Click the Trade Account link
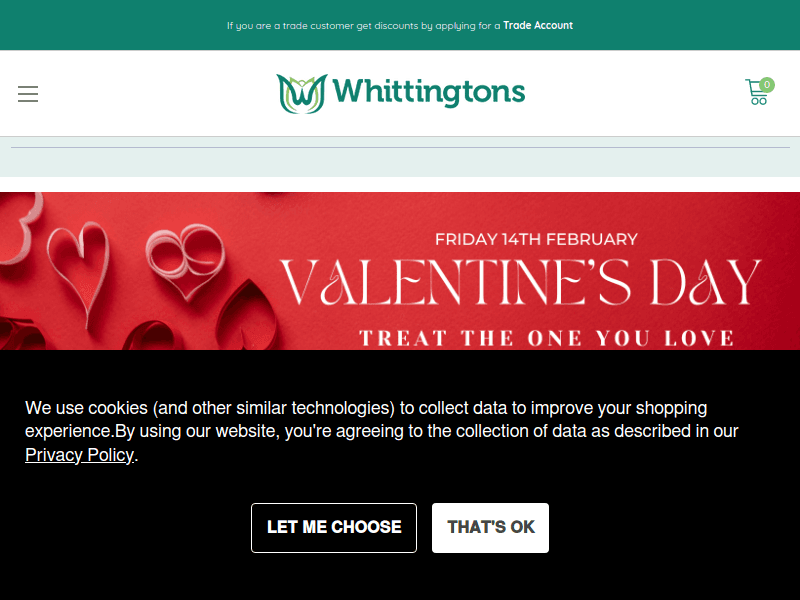 pos(538,25)
